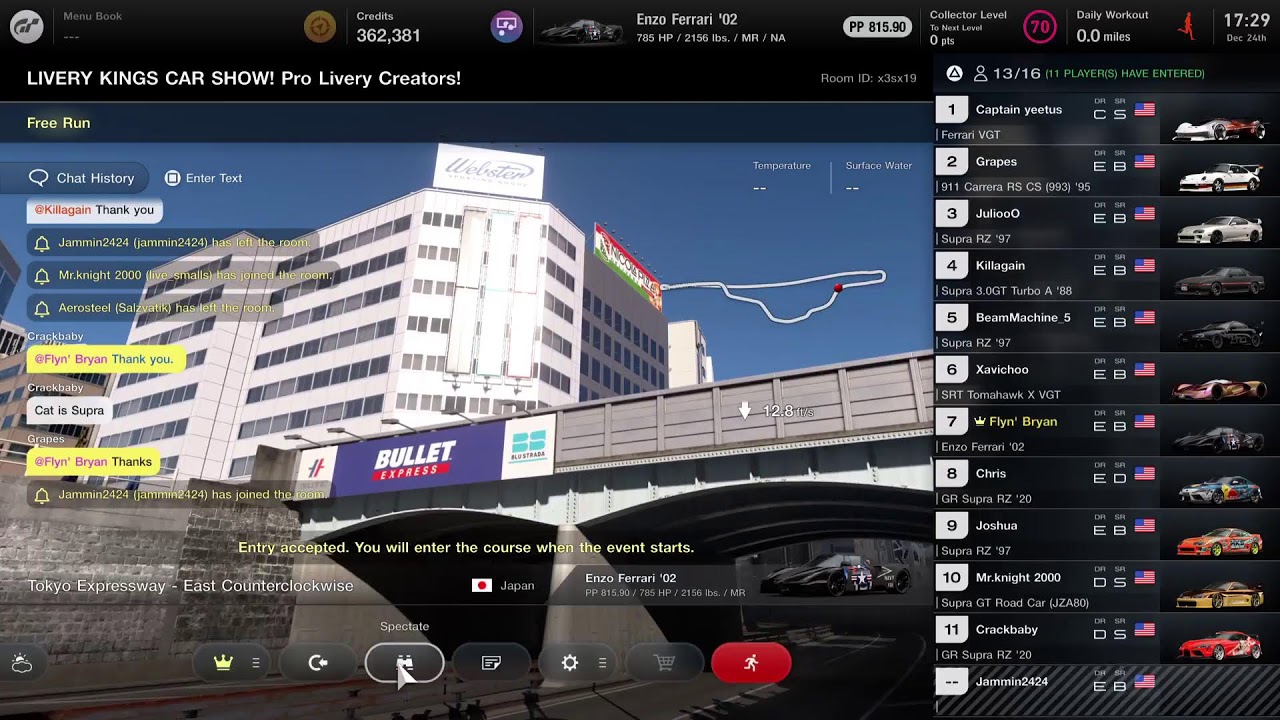
Task: Select player row BeamMachine_5
Action: (x=1107, y=327)
